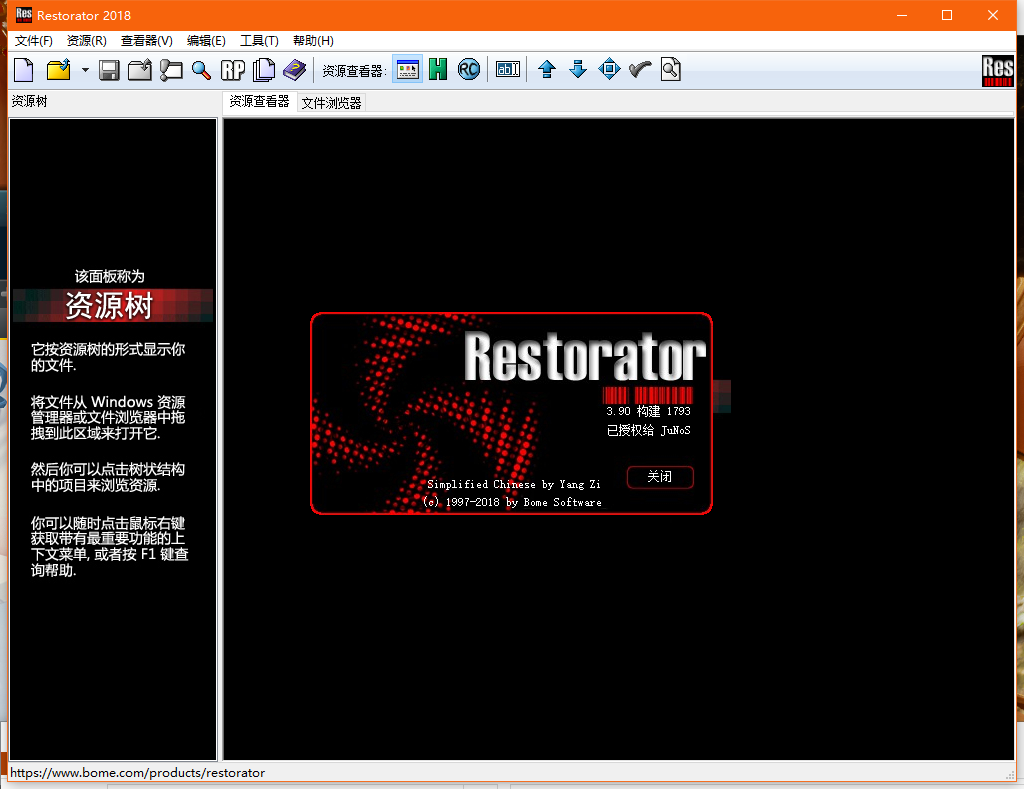Click the blue up arrow icon
Image resolution: width=1024 pixels, height=789 pixels.
pyautogui.click(x=547, y=70)
